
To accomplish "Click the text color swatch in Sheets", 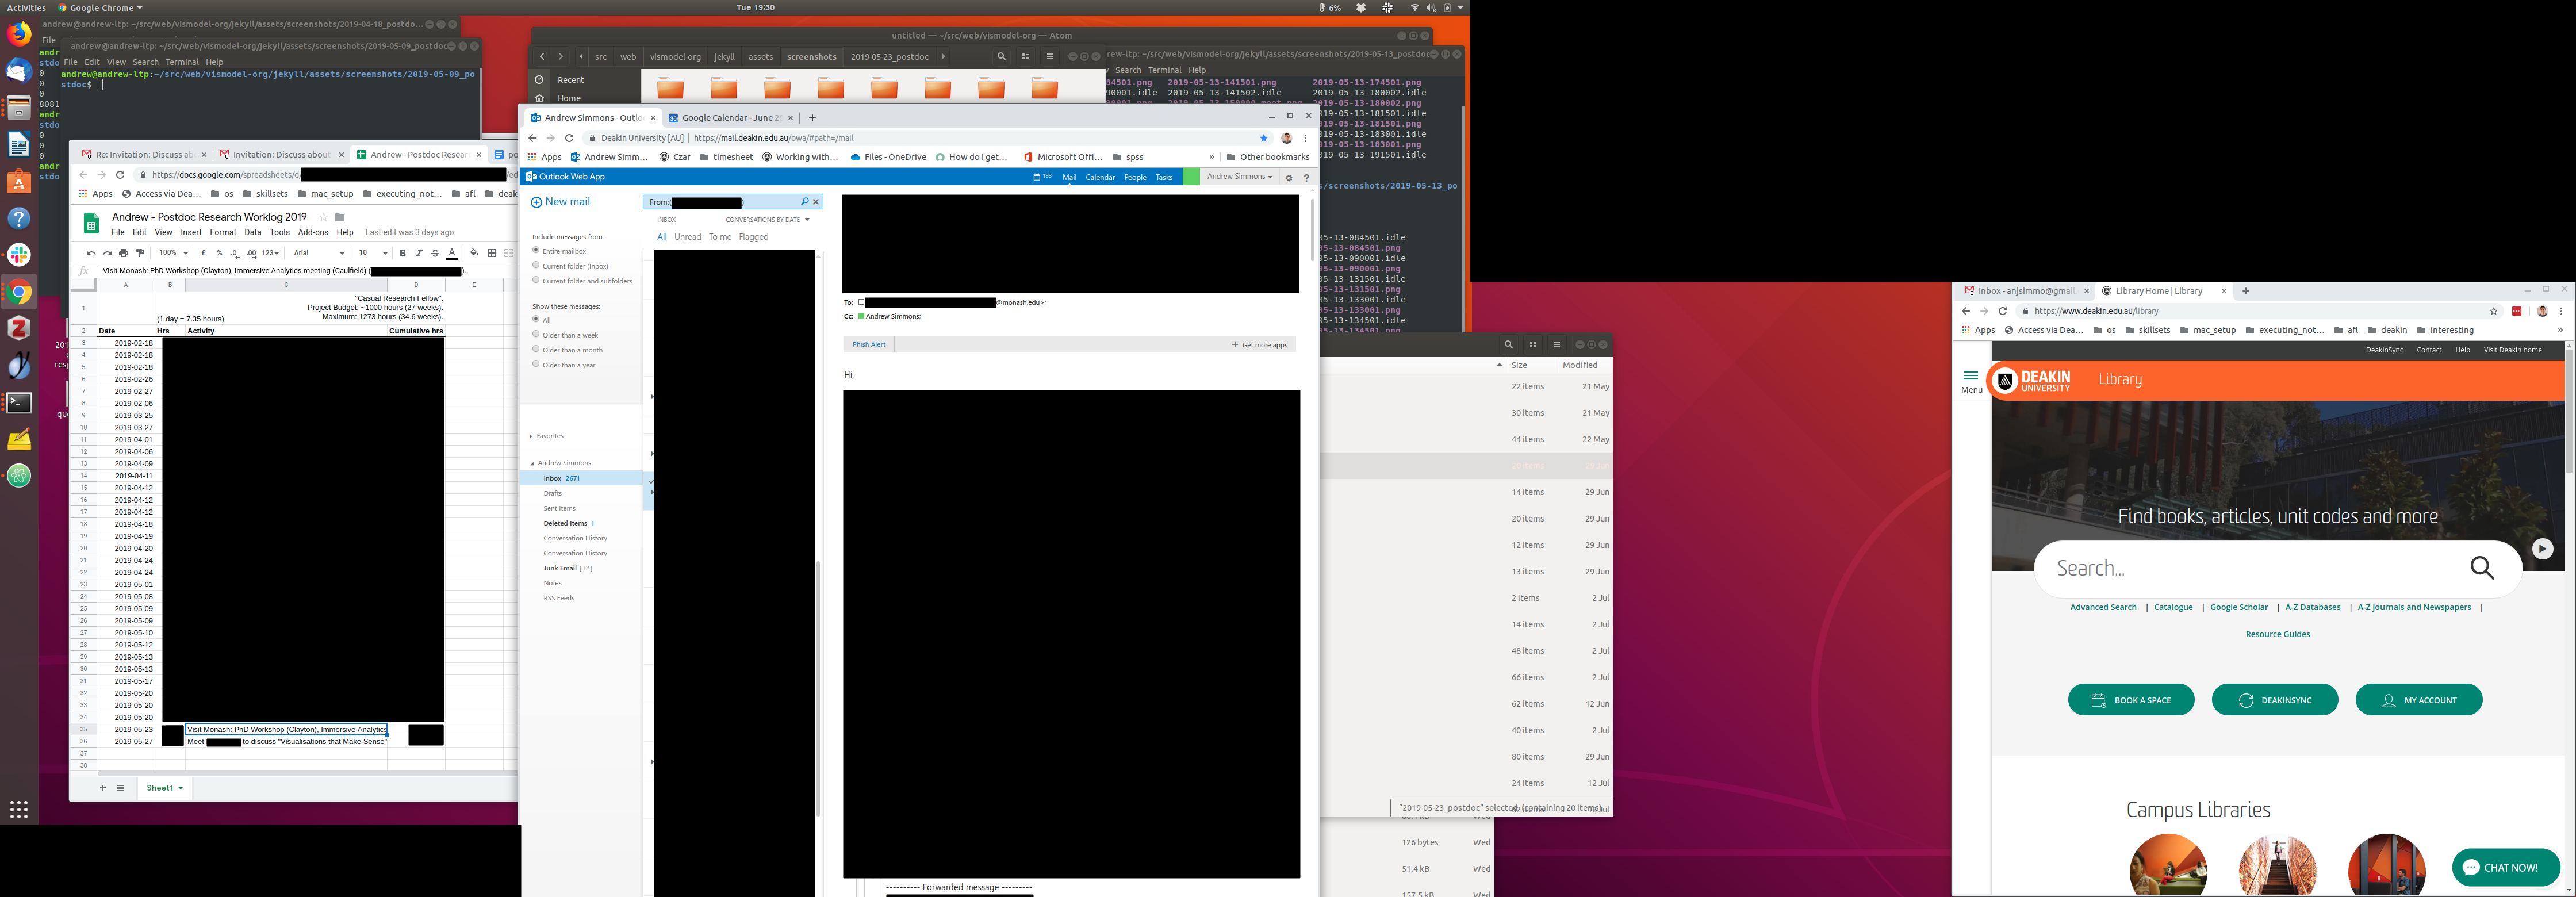I will (x=452, y=253).
